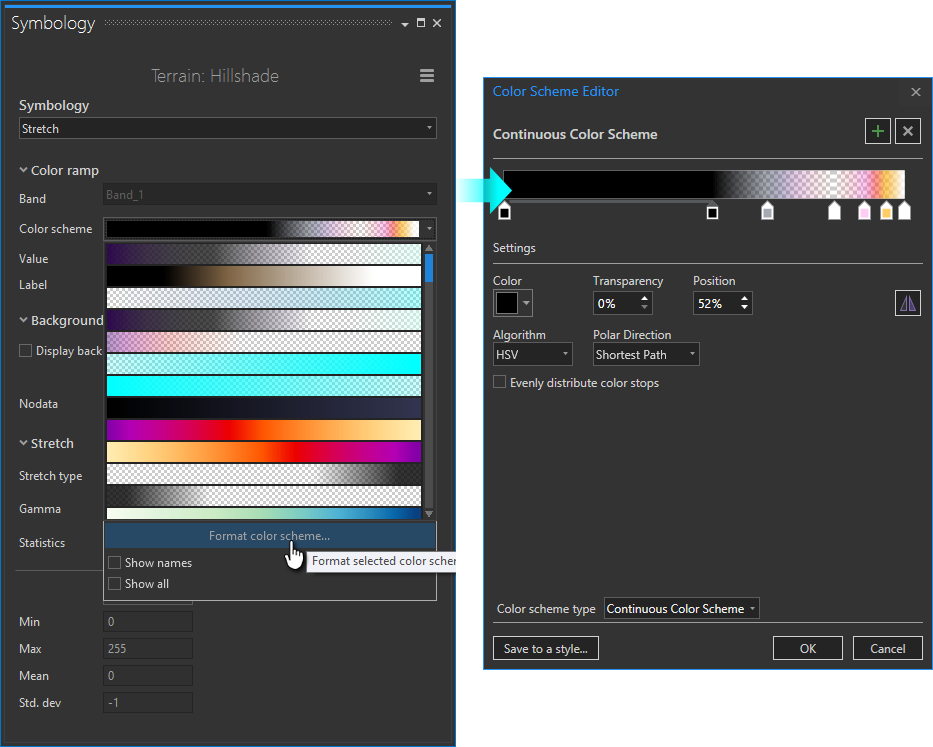
Task: Click the Min value field
Action: coord(148,621)
